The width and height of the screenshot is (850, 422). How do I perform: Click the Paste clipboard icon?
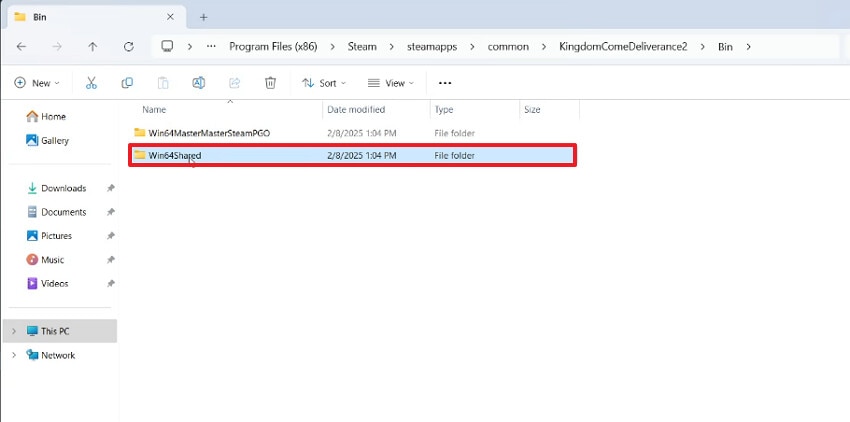point(163,83)
